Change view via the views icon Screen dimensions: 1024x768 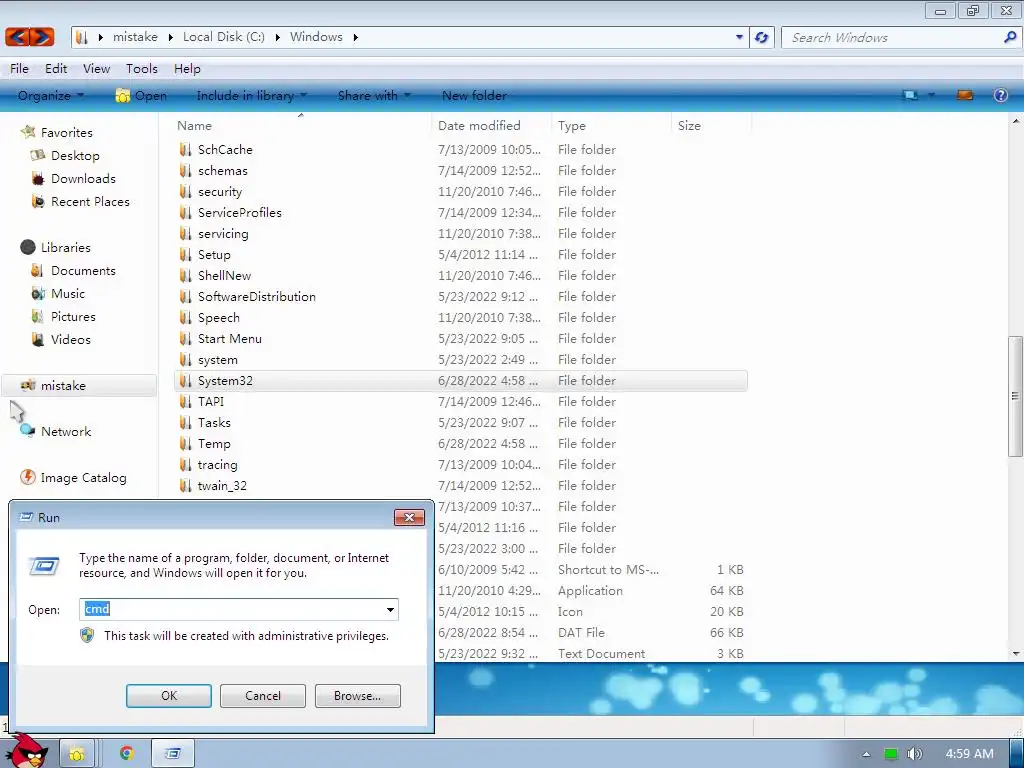[x=910, y=95]
